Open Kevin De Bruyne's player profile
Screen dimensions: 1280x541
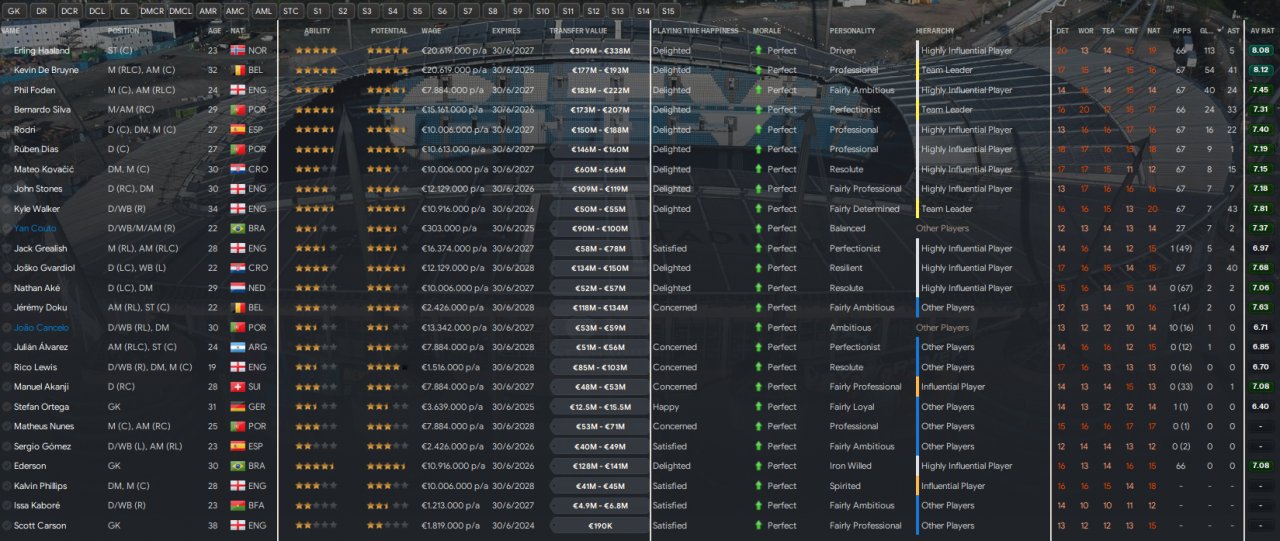click(46, 70)
